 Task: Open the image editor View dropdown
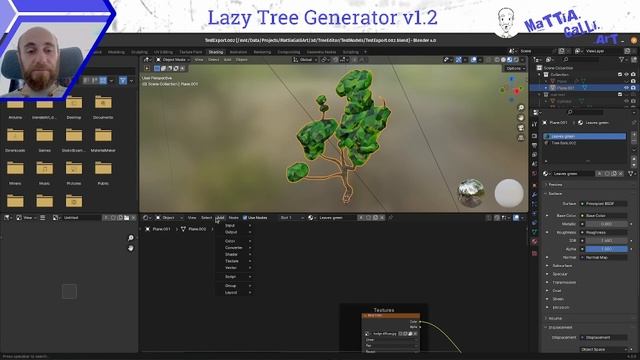pyautogui.click(x=27, y=218)
